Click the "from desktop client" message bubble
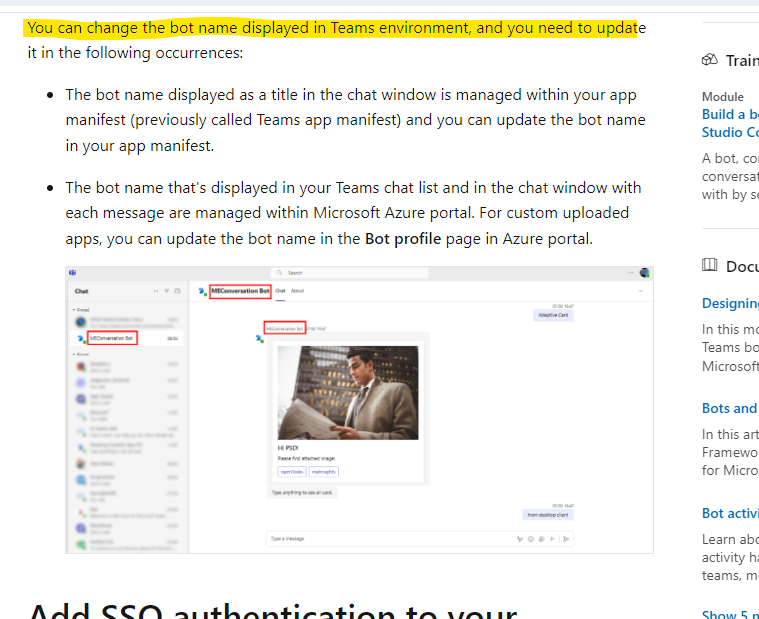The height and width of the screenshot is (619, 759). [x=548, y=514]
